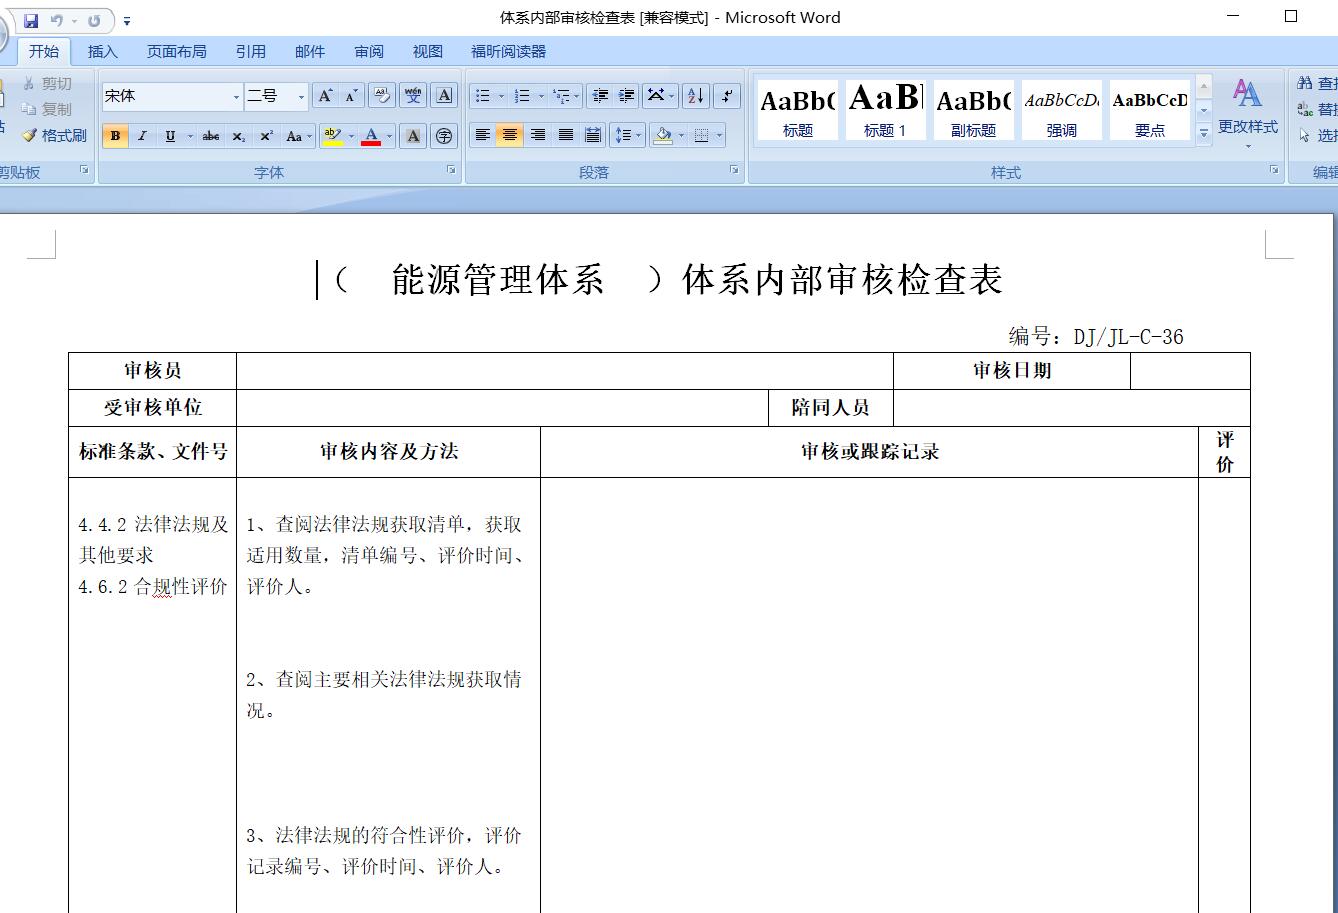This screenshot has width=1338, height=913.
Task: Open the Styles pane dialog launcher
Action: (1275, 171)
